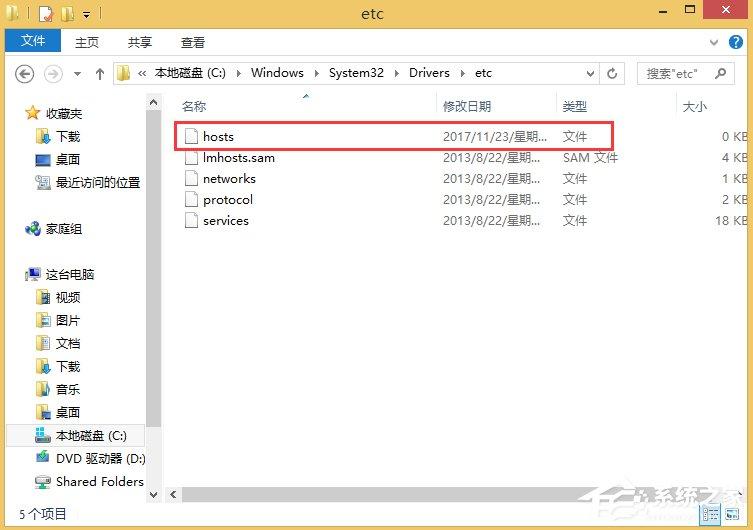Click the SAM 文件 type cell
753x530 pixels.
(590, 158)
